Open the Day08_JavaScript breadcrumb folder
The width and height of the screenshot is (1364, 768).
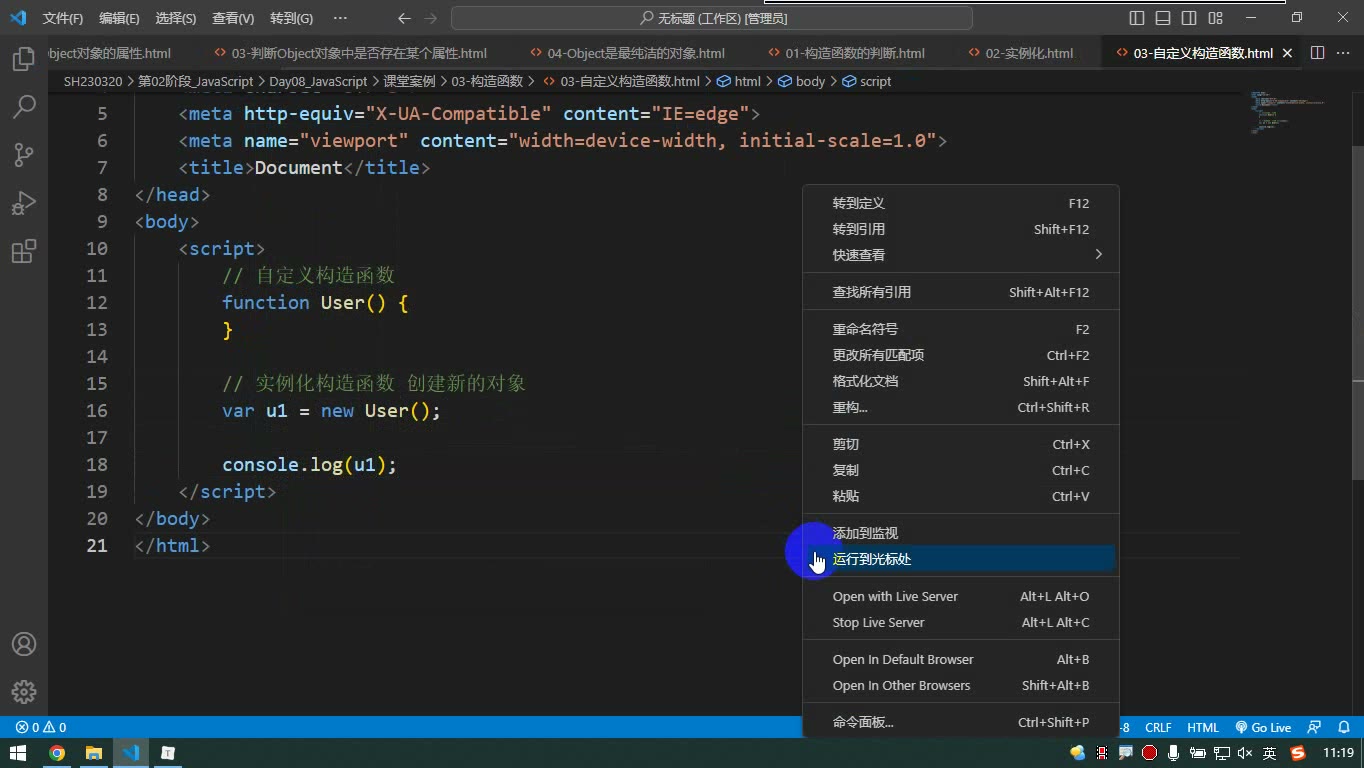tap(318, 81)
